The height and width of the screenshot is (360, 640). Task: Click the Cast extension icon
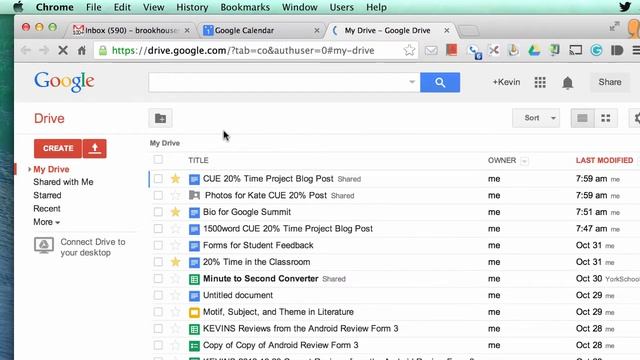tap(576, 50)
